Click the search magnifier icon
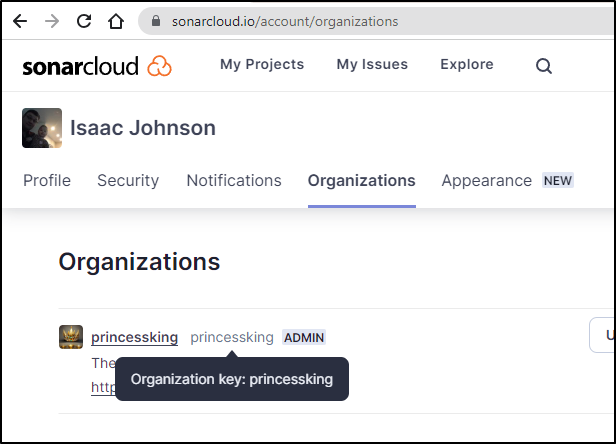The height and width of the screenshot is (444, 616). point(544,66)
